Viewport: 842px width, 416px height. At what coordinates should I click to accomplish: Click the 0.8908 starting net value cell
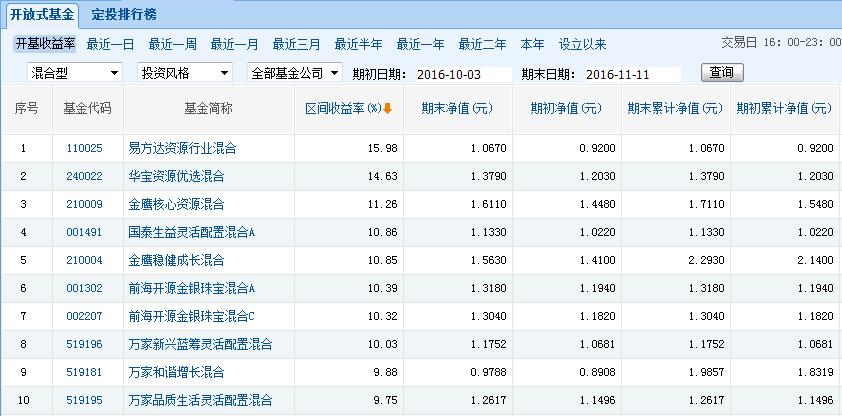coord(598,373)
